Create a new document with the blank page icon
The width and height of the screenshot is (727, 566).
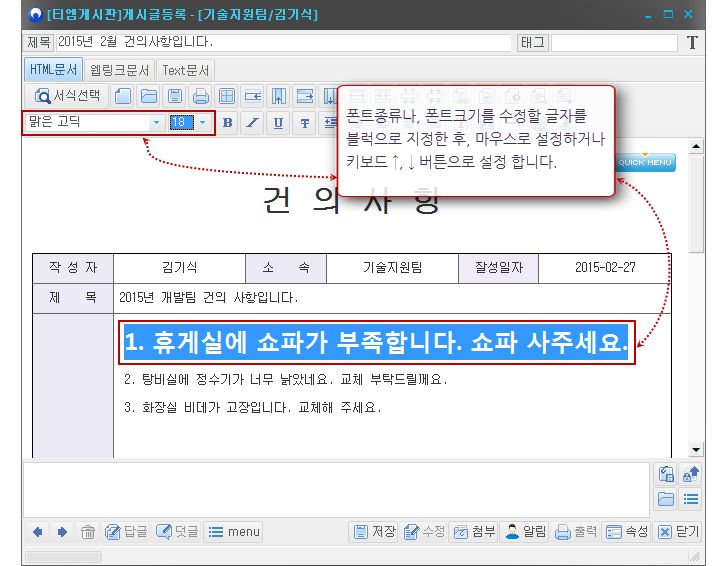click(123, 96)
